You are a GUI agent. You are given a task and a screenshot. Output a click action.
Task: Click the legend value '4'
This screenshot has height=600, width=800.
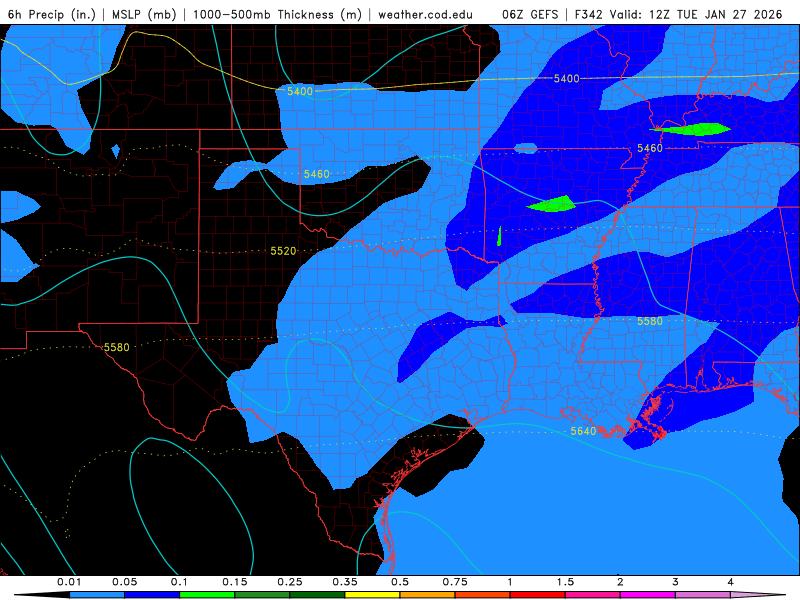point(730,582)
